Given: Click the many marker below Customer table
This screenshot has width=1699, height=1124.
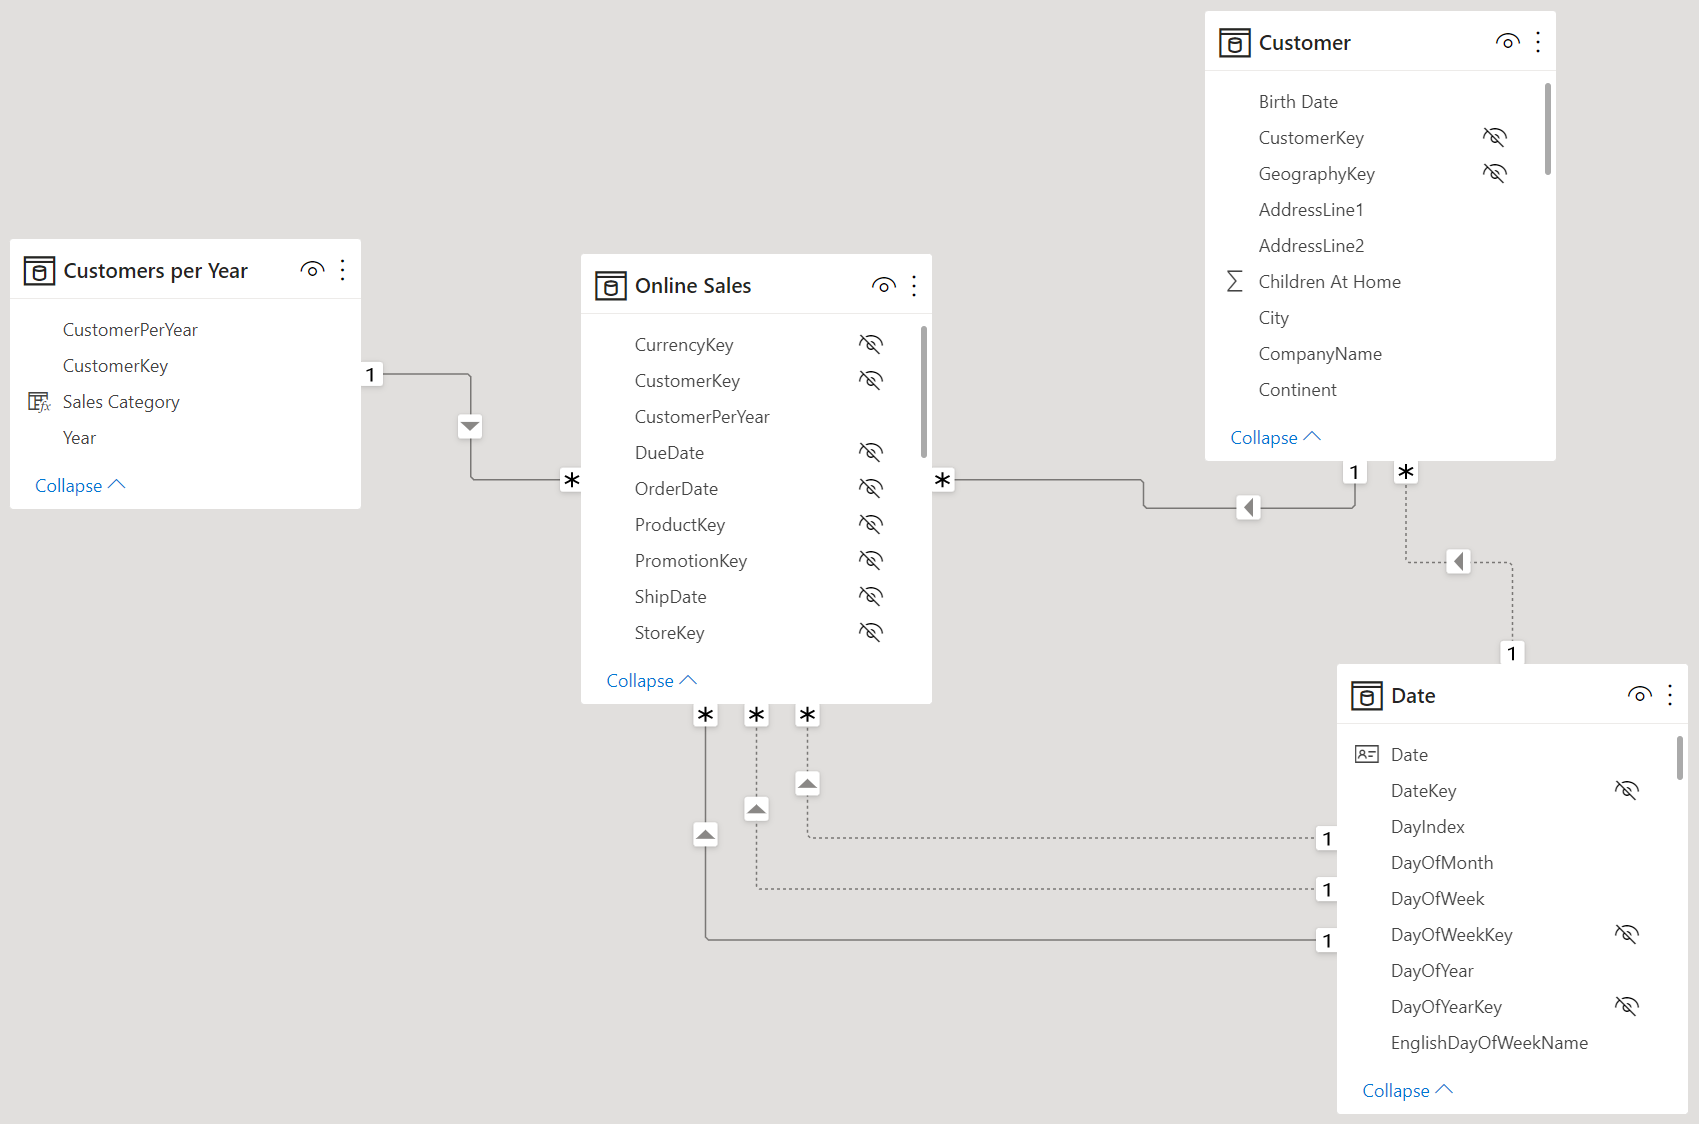Looking at the screenshot, I should coord(1406,472).
